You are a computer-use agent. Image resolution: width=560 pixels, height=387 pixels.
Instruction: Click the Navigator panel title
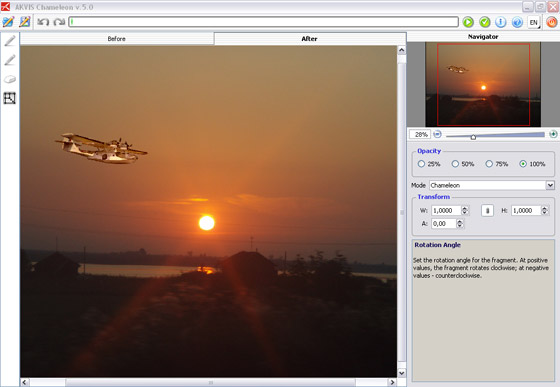[x=483, y=37]
